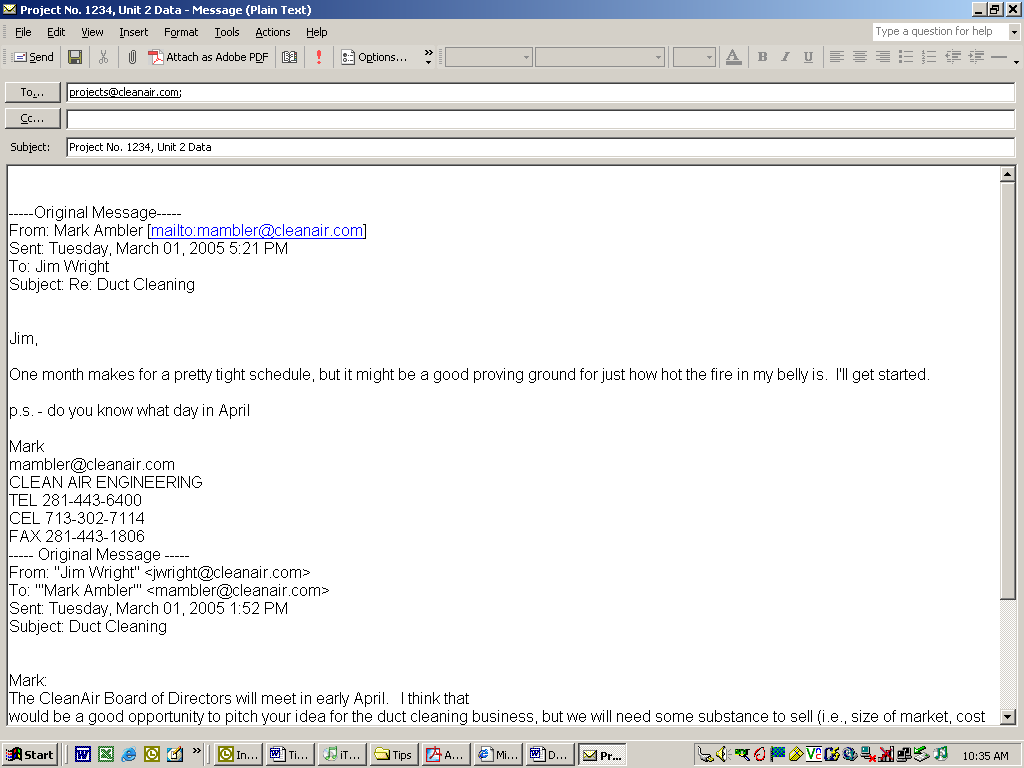This screenshot has height=768, width=1024.
Task: Mark message high importance with red exclamation
Action: (x=319, y=57)
